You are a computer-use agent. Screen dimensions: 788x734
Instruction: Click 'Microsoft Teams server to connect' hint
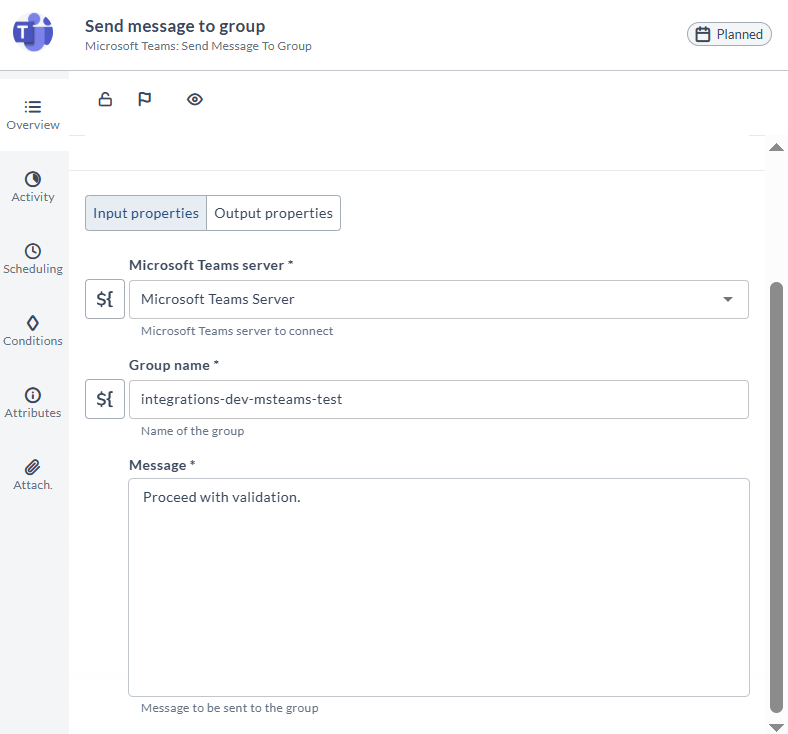pyautogui.click(x=237, y=331)
